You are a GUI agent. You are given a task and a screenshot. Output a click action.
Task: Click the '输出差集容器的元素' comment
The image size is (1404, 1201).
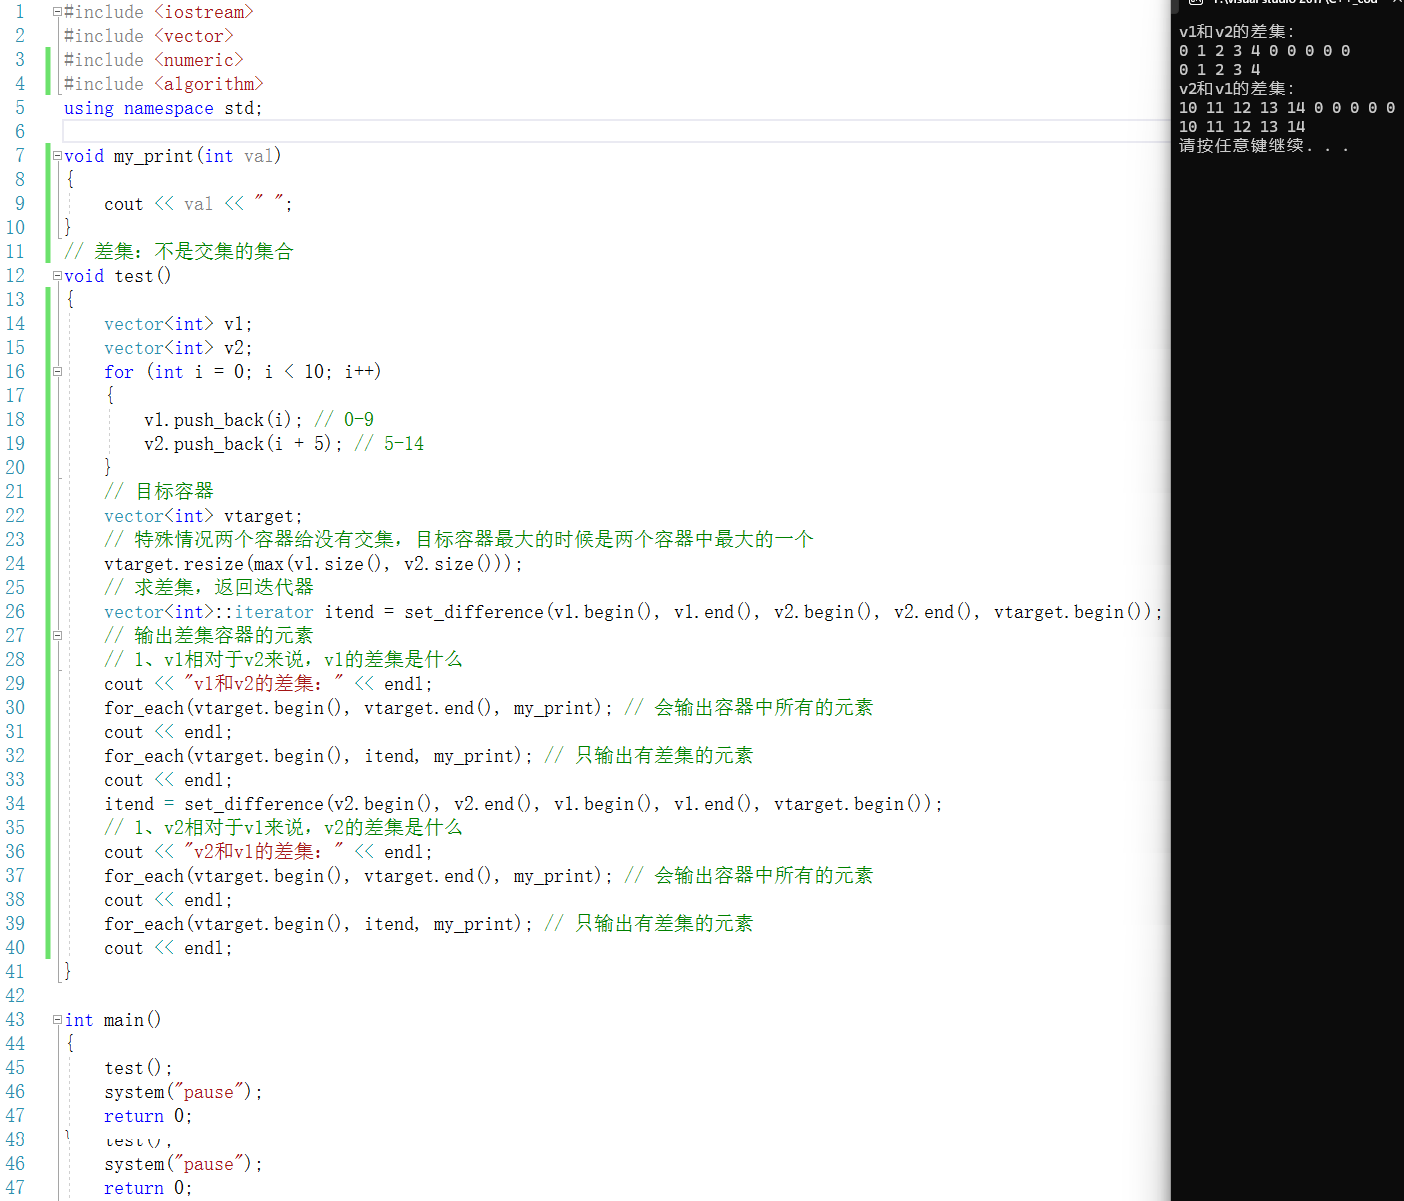point(208,636)
